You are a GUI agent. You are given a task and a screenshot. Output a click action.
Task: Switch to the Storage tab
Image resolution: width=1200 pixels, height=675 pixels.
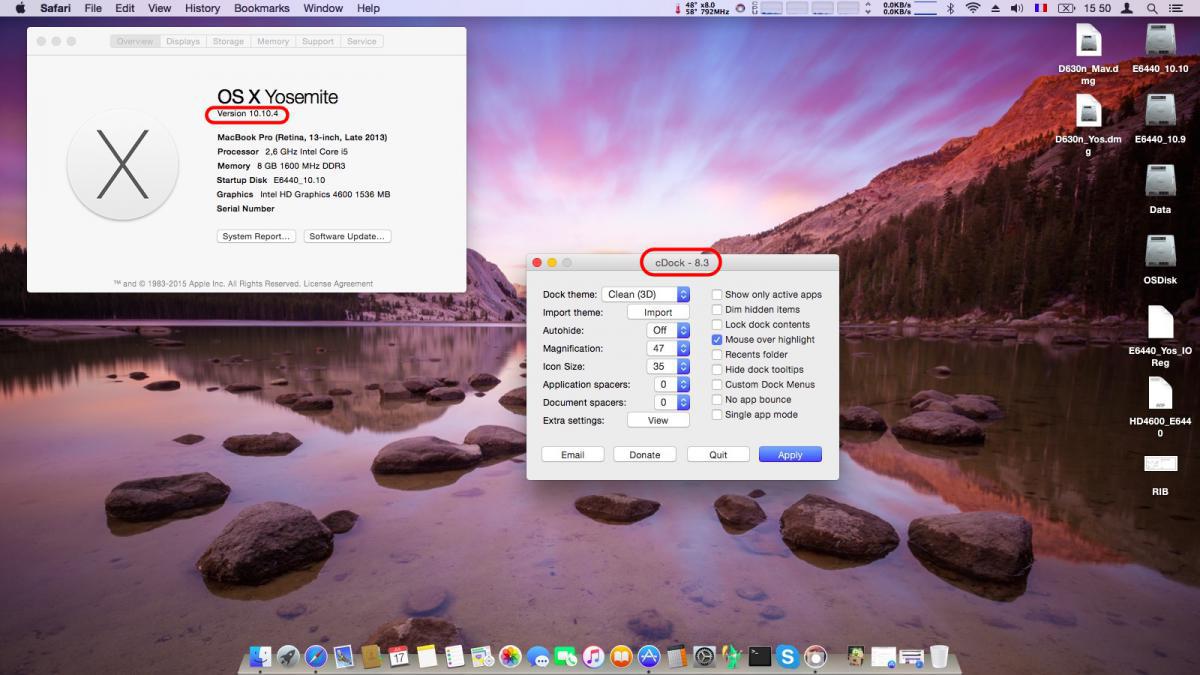click(228, 41)
